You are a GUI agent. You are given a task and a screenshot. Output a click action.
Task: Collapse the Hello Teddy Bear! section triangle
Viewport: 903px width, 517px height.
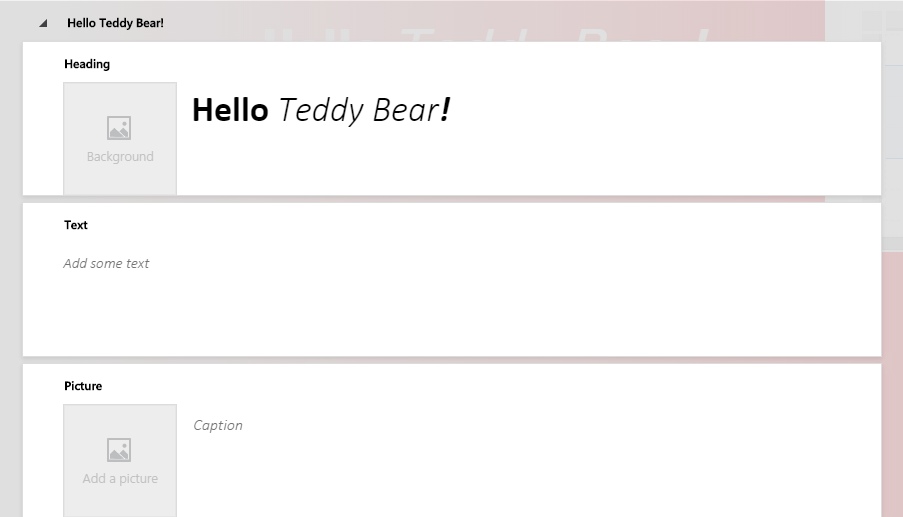pos(43,23)
